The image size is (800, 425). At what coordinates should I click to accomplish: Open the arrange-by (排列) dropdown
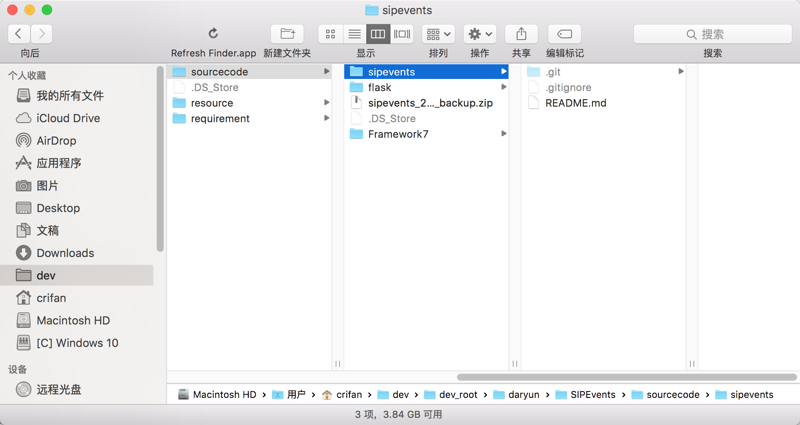[x=438, y=34]
